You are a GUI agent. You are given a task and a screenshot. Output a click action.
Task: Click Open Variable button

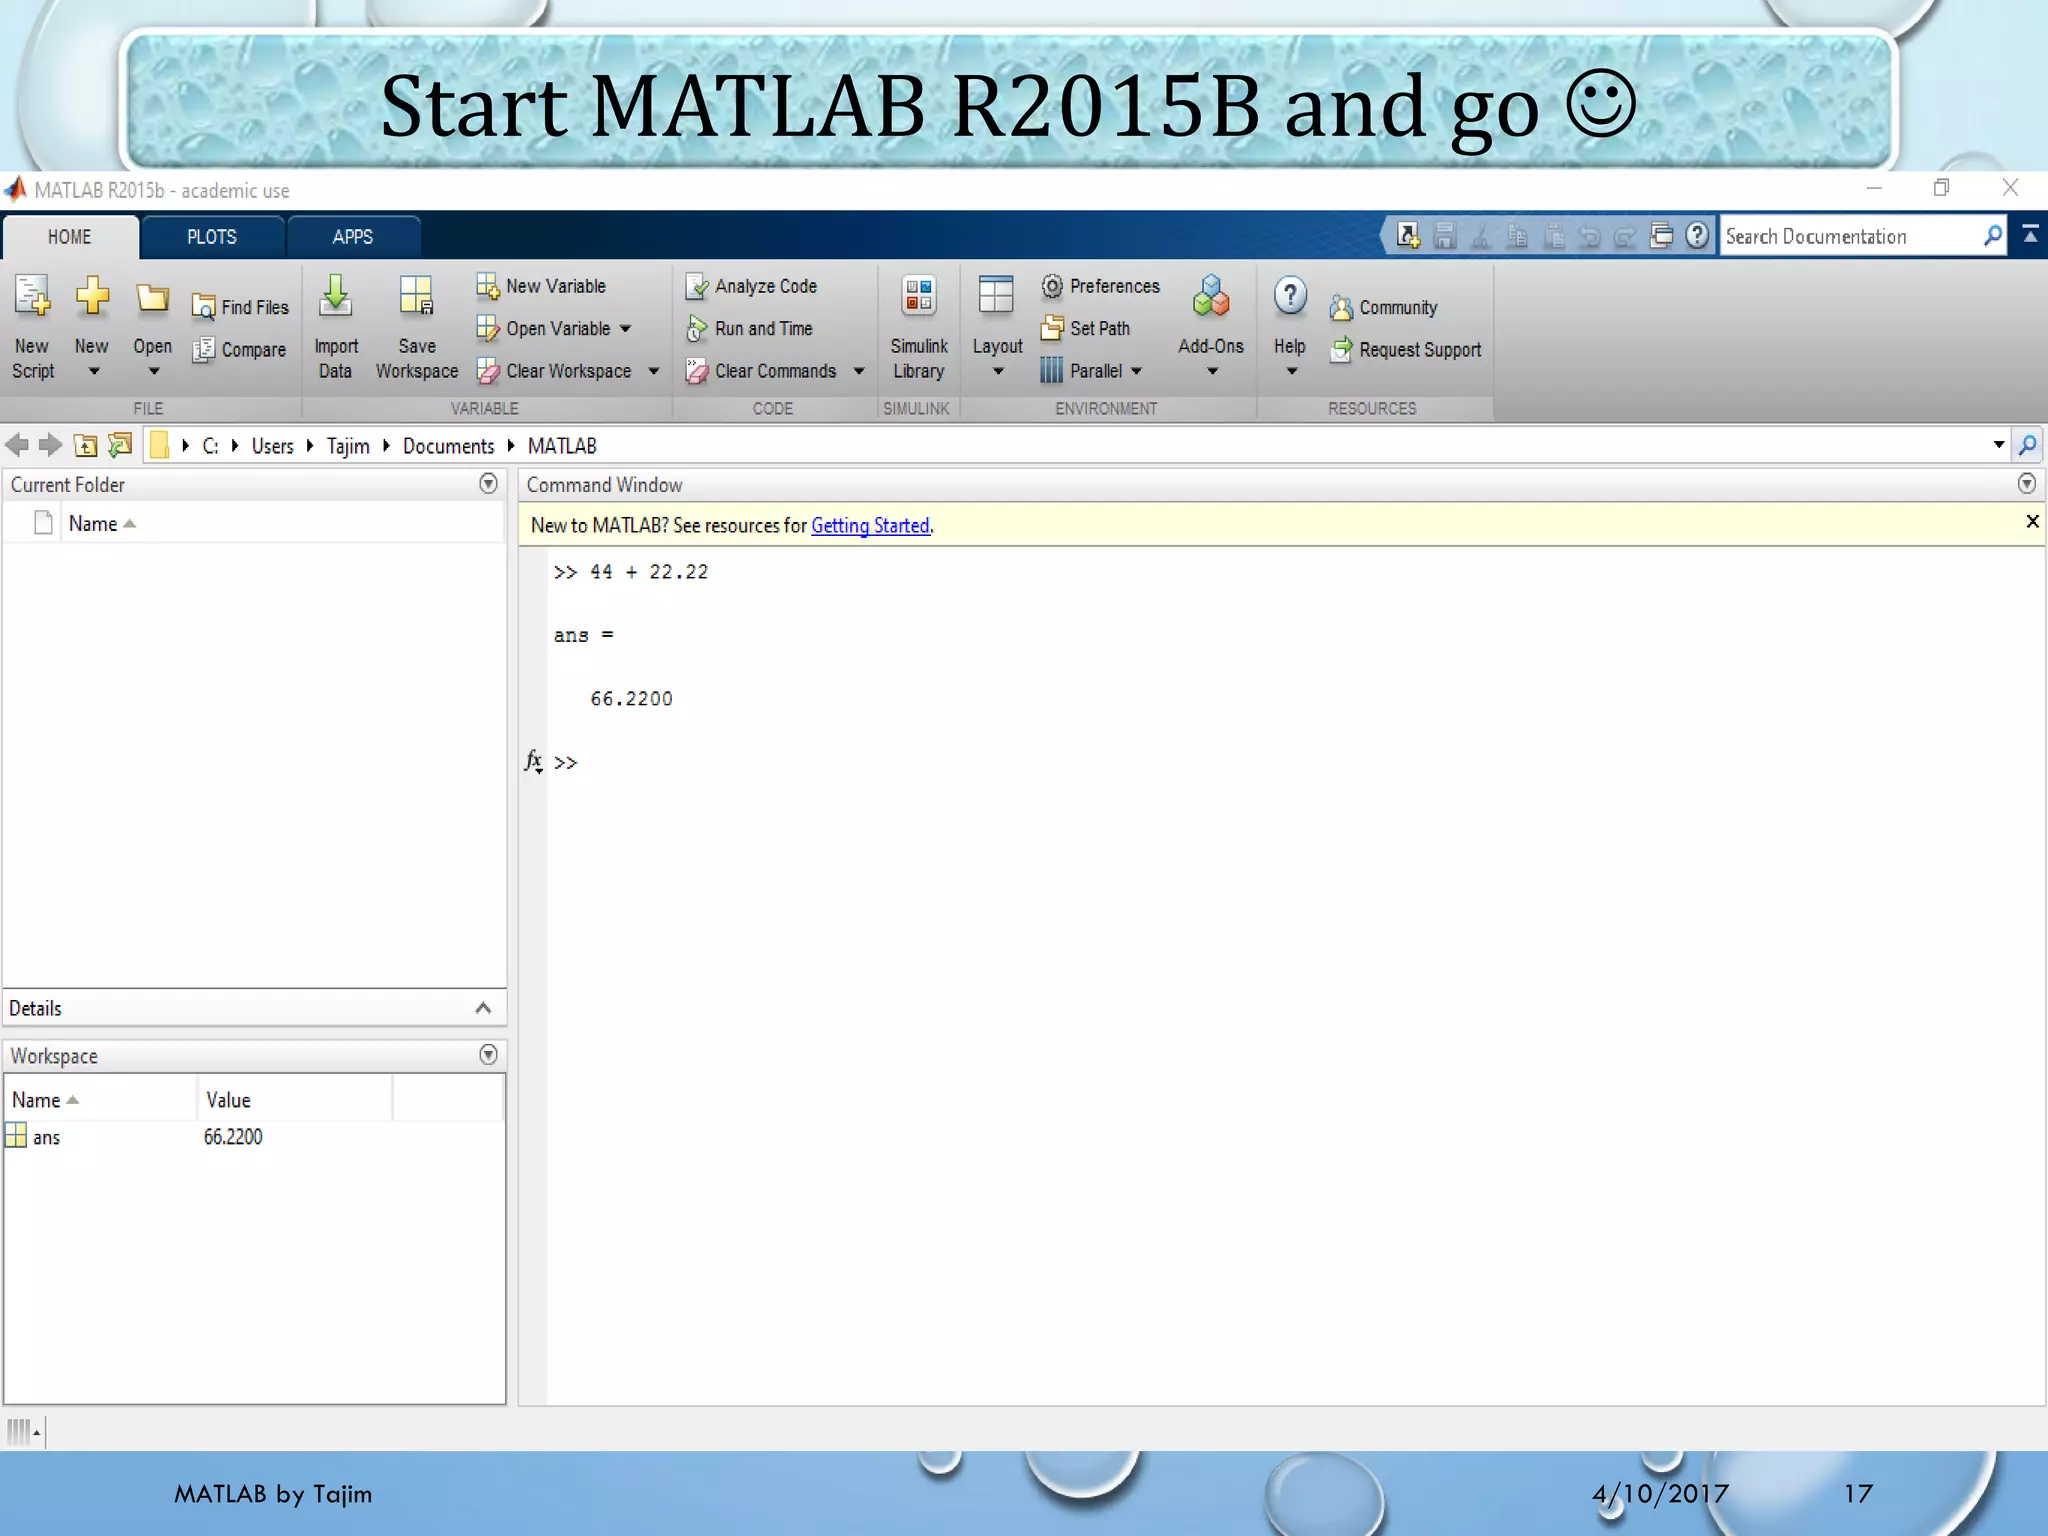pyautogui.click(x=543, y=329)
